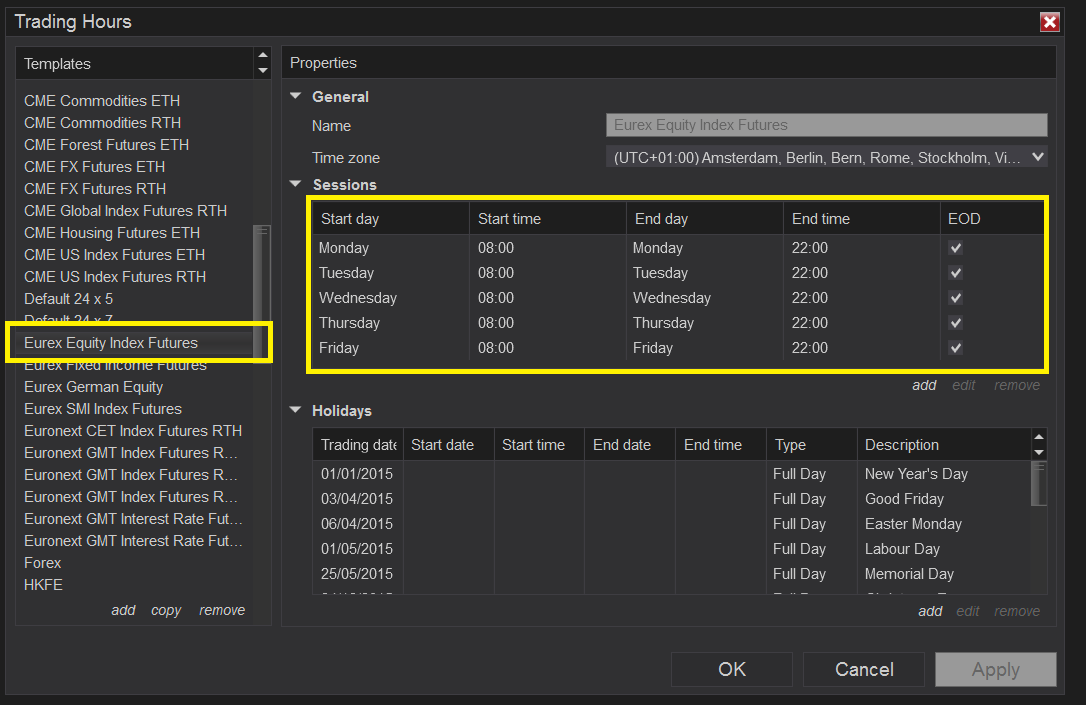Click the Holidays table scroll-up arrow
The height and width of the screenshot is (705, 1086).
[1038, 437]
